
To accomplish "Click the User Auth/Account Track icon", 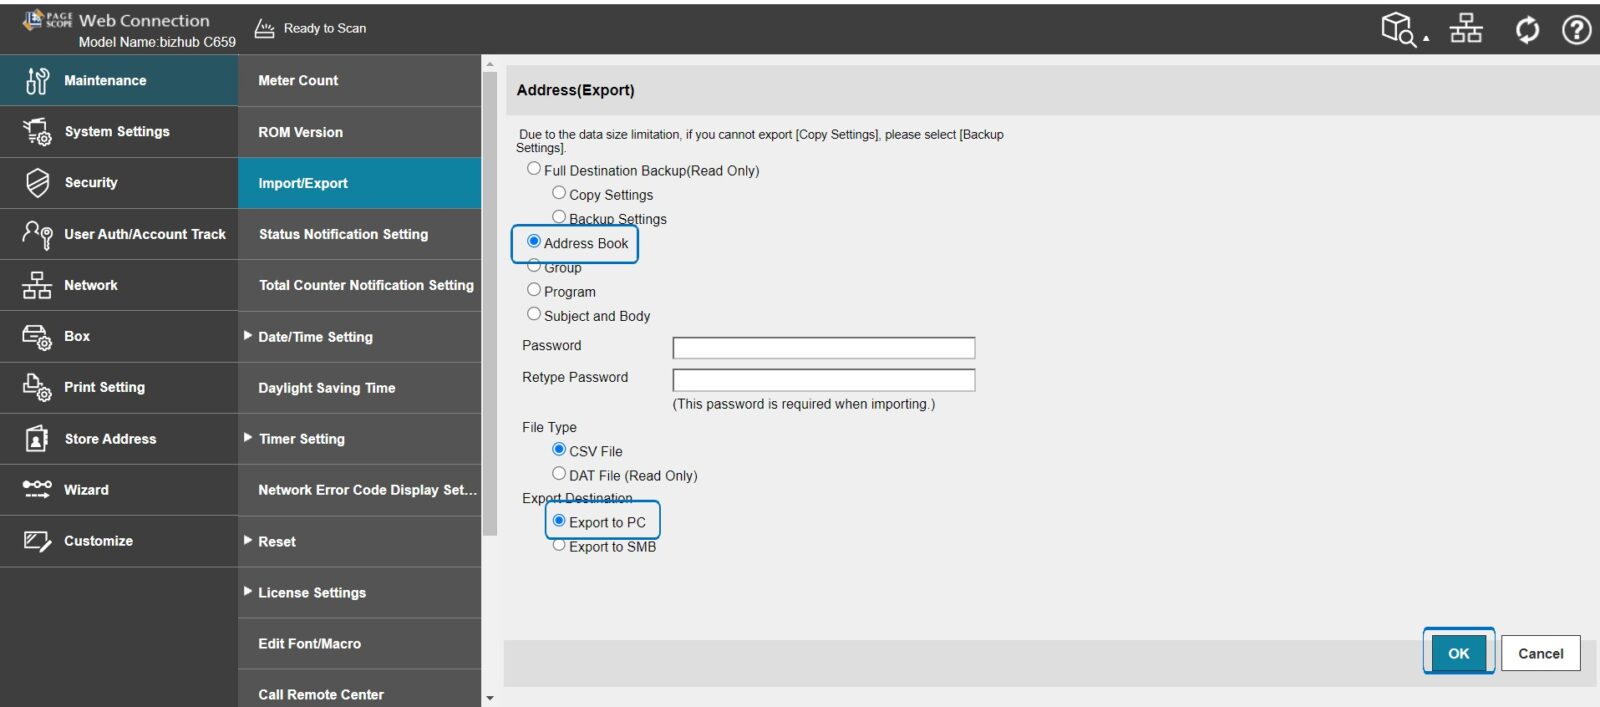I will (37, 234).
